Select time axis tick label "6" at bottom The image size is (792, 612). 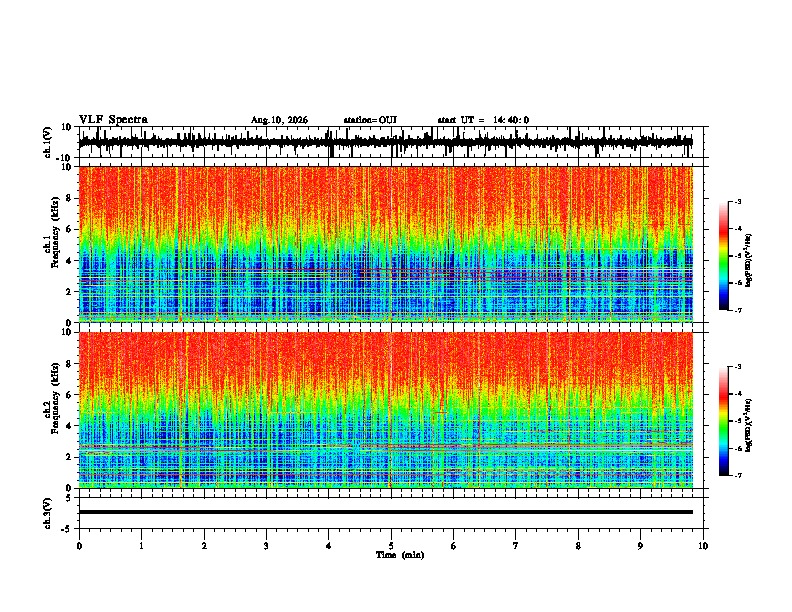tap(454, 546)
